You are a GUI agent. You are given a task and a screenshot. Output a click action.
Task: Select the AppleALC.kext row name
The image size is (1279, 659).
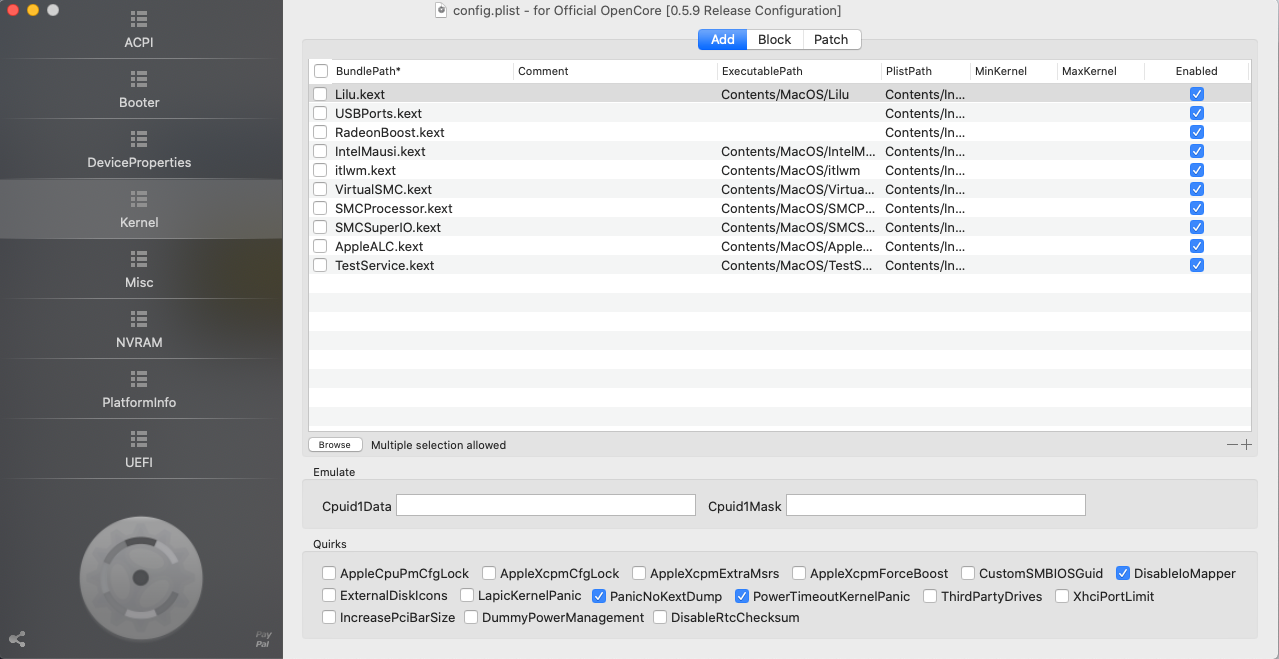[x=379, y=246]
